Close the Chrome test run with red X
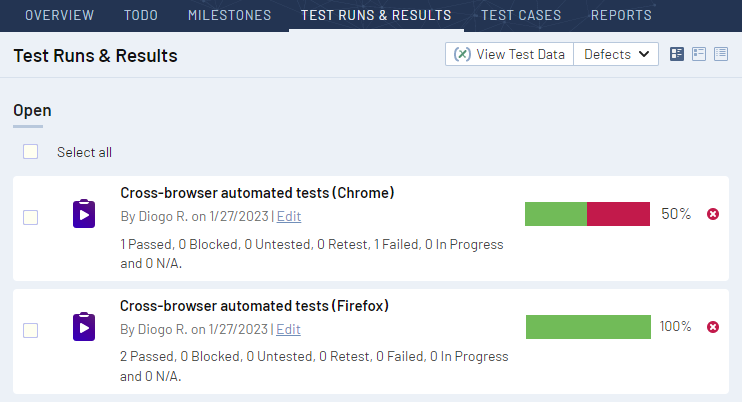The width and height of the screenshot is (742, 402). [713, 214]
